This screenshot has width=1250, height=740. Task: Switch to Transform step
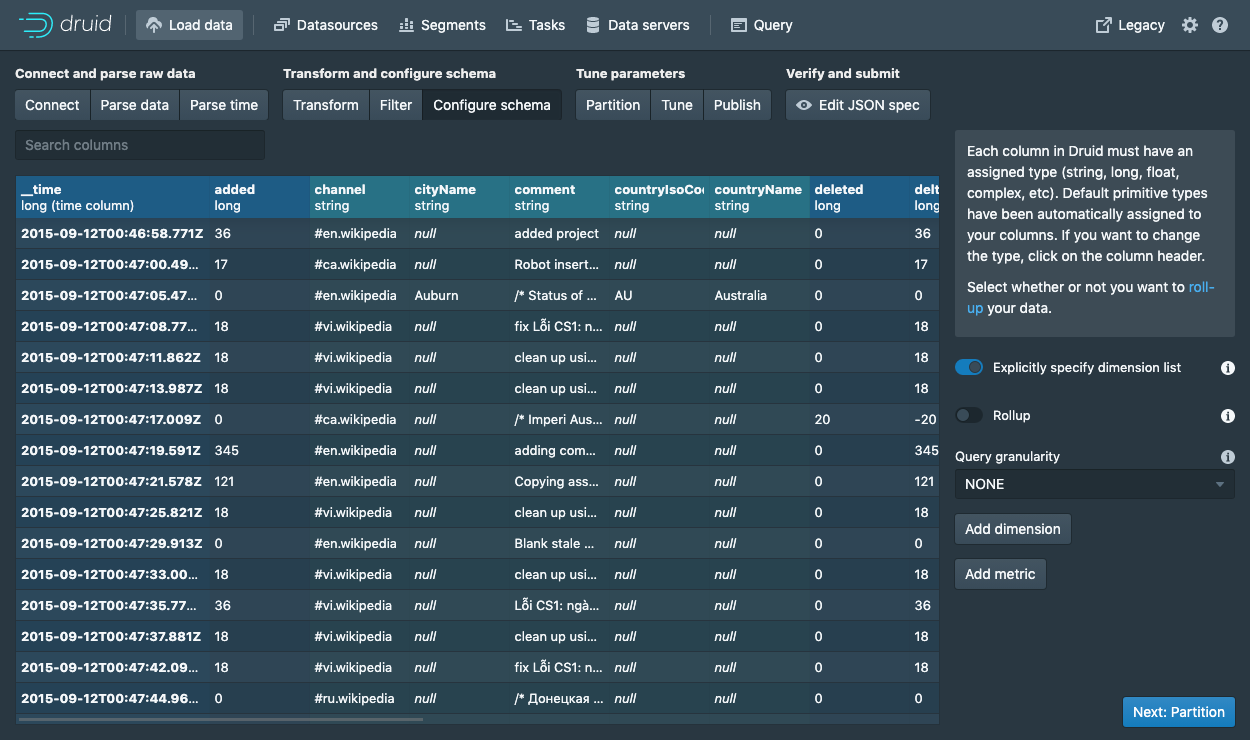click(326, 105)
